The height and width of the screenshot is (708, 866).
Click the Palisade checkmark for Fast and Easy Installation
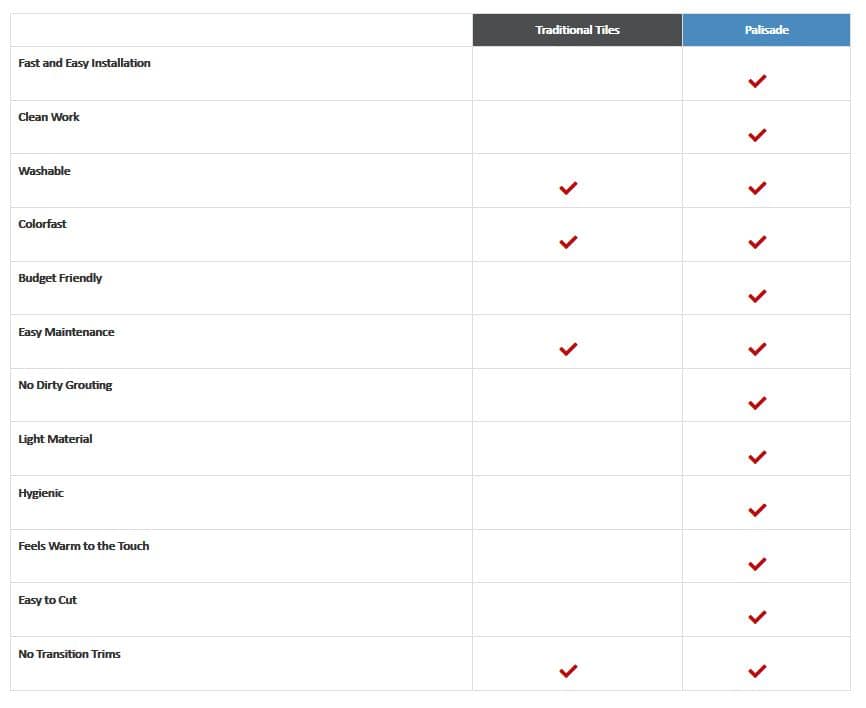[757, 81]
